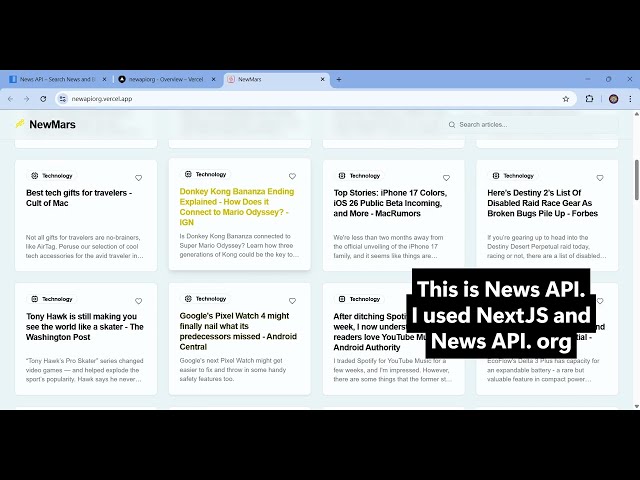Viewport: 640px width, 480px height.
Task: Click the 'Is Donkey Kong Bananza connected' description
Action: 239,245
